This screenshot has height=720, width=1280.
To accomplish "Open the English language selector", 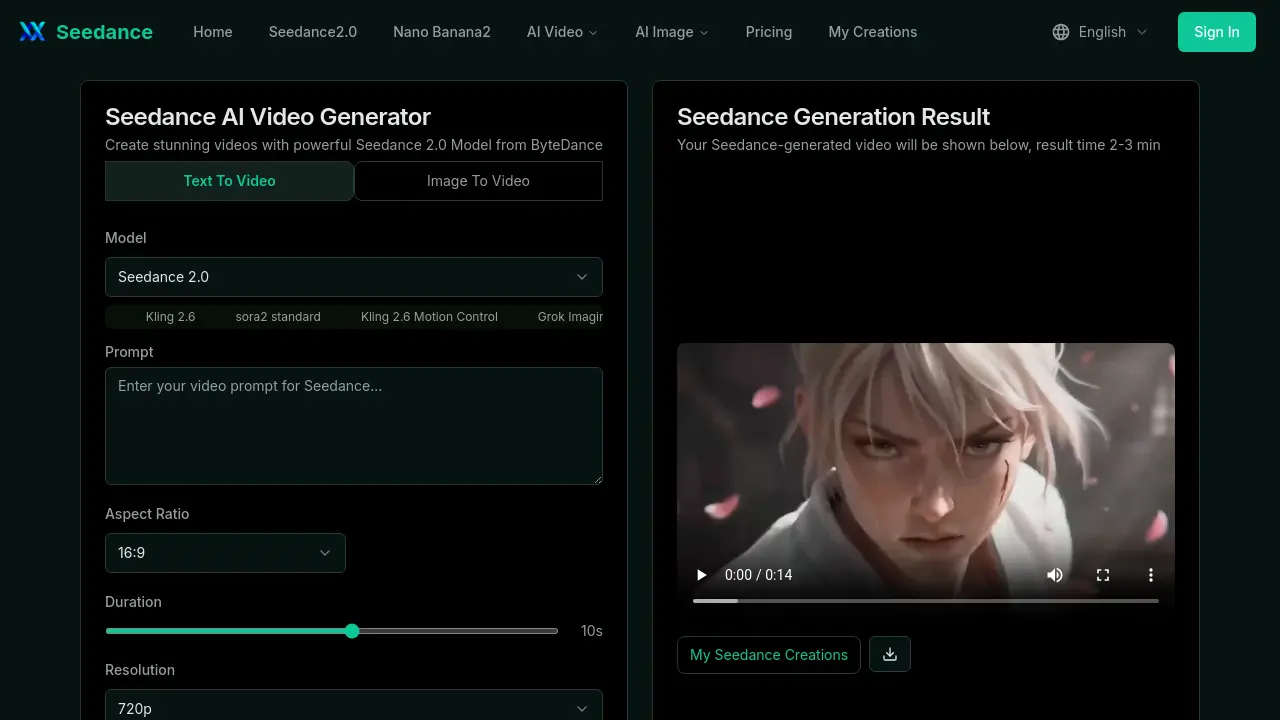I will [1100, 32].
